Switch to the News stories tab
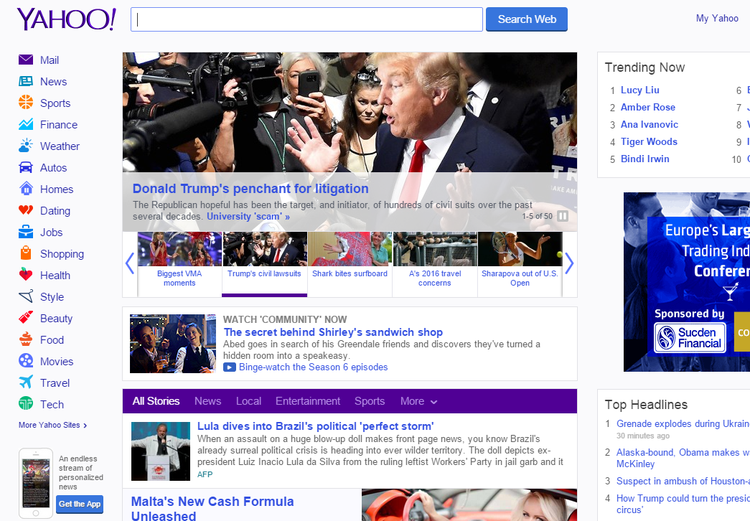 (208, 401)
